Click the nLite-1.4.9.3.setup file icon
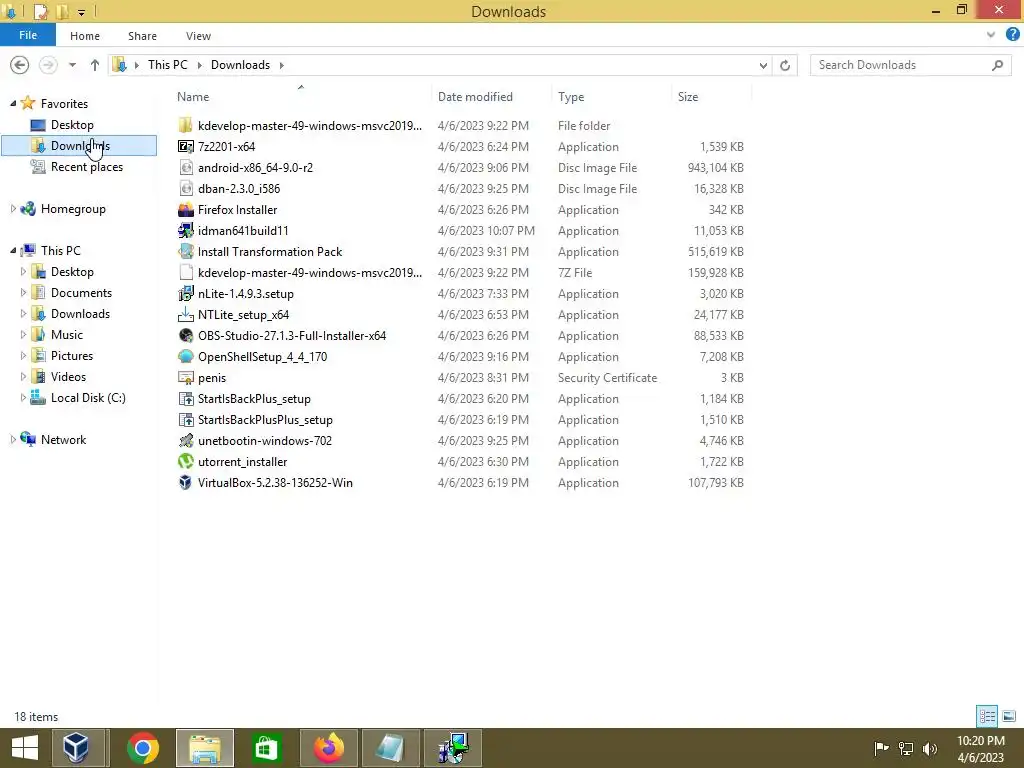The image size is (1024, 768). [x=185, y=294]
